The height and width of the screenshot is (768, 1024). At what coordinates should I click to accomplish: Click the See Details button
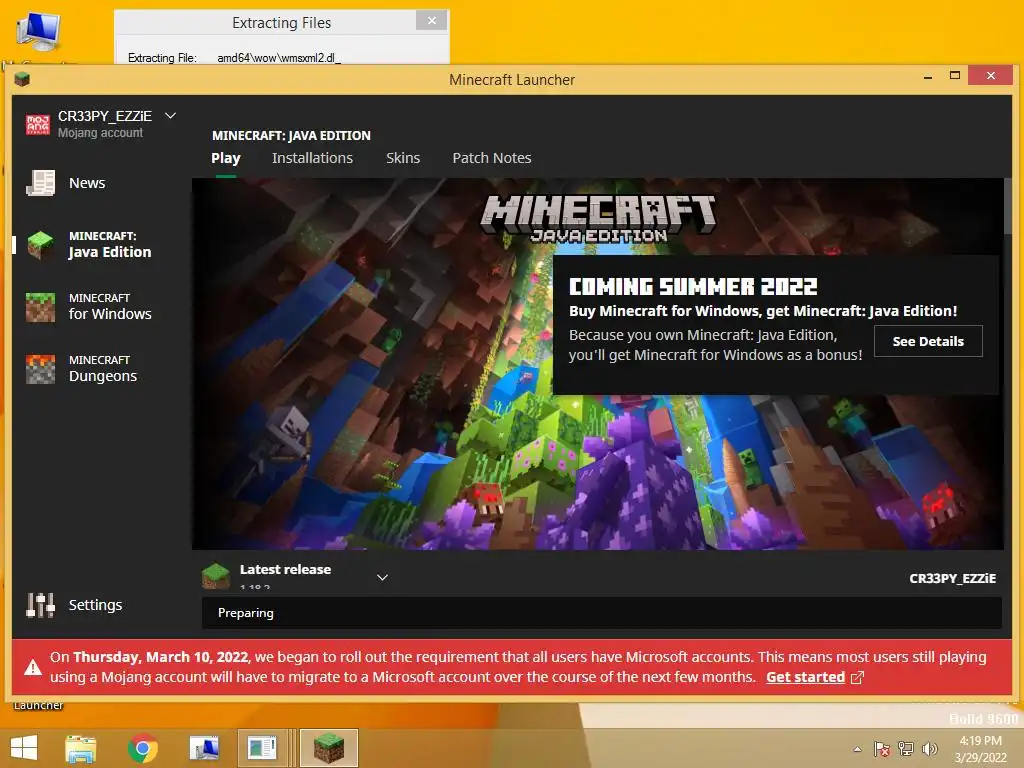coord(928,341)
